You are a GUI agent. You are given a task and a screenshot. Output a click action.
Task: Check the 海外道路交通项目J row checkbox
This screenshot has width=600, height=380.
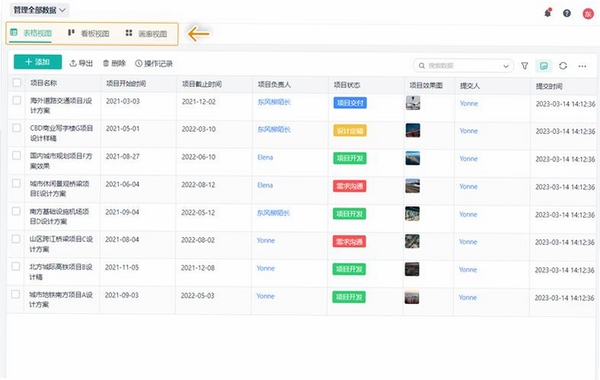click(x=16, y=100)
